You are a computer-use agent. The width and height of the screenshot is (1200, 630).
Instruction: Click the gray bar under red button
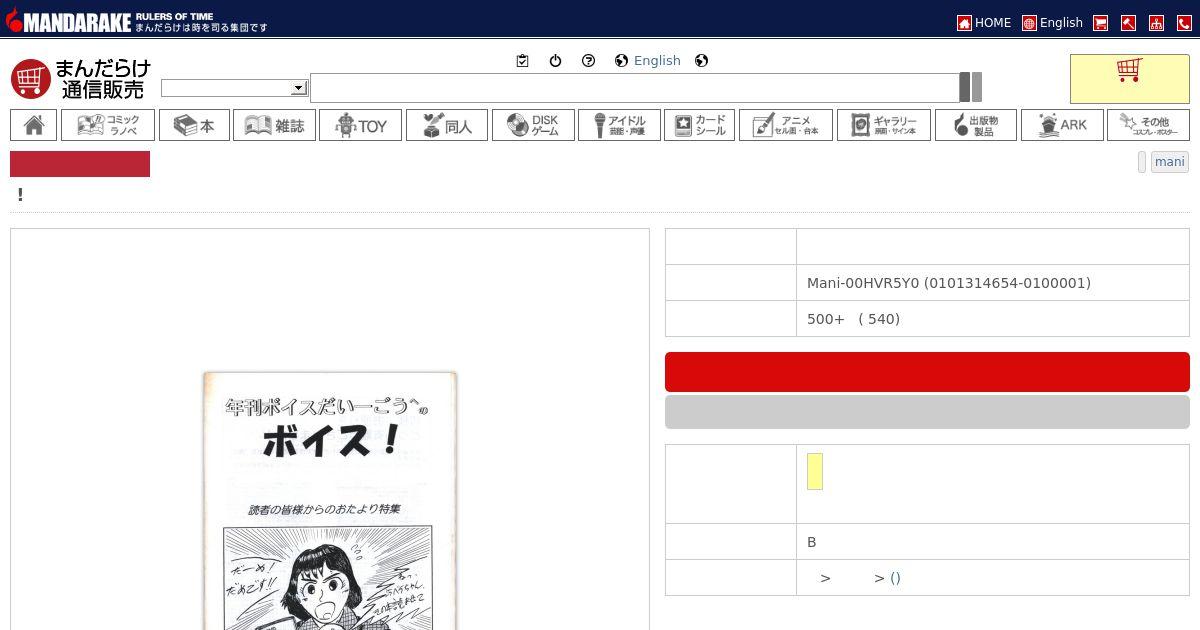tap(927, 412)
